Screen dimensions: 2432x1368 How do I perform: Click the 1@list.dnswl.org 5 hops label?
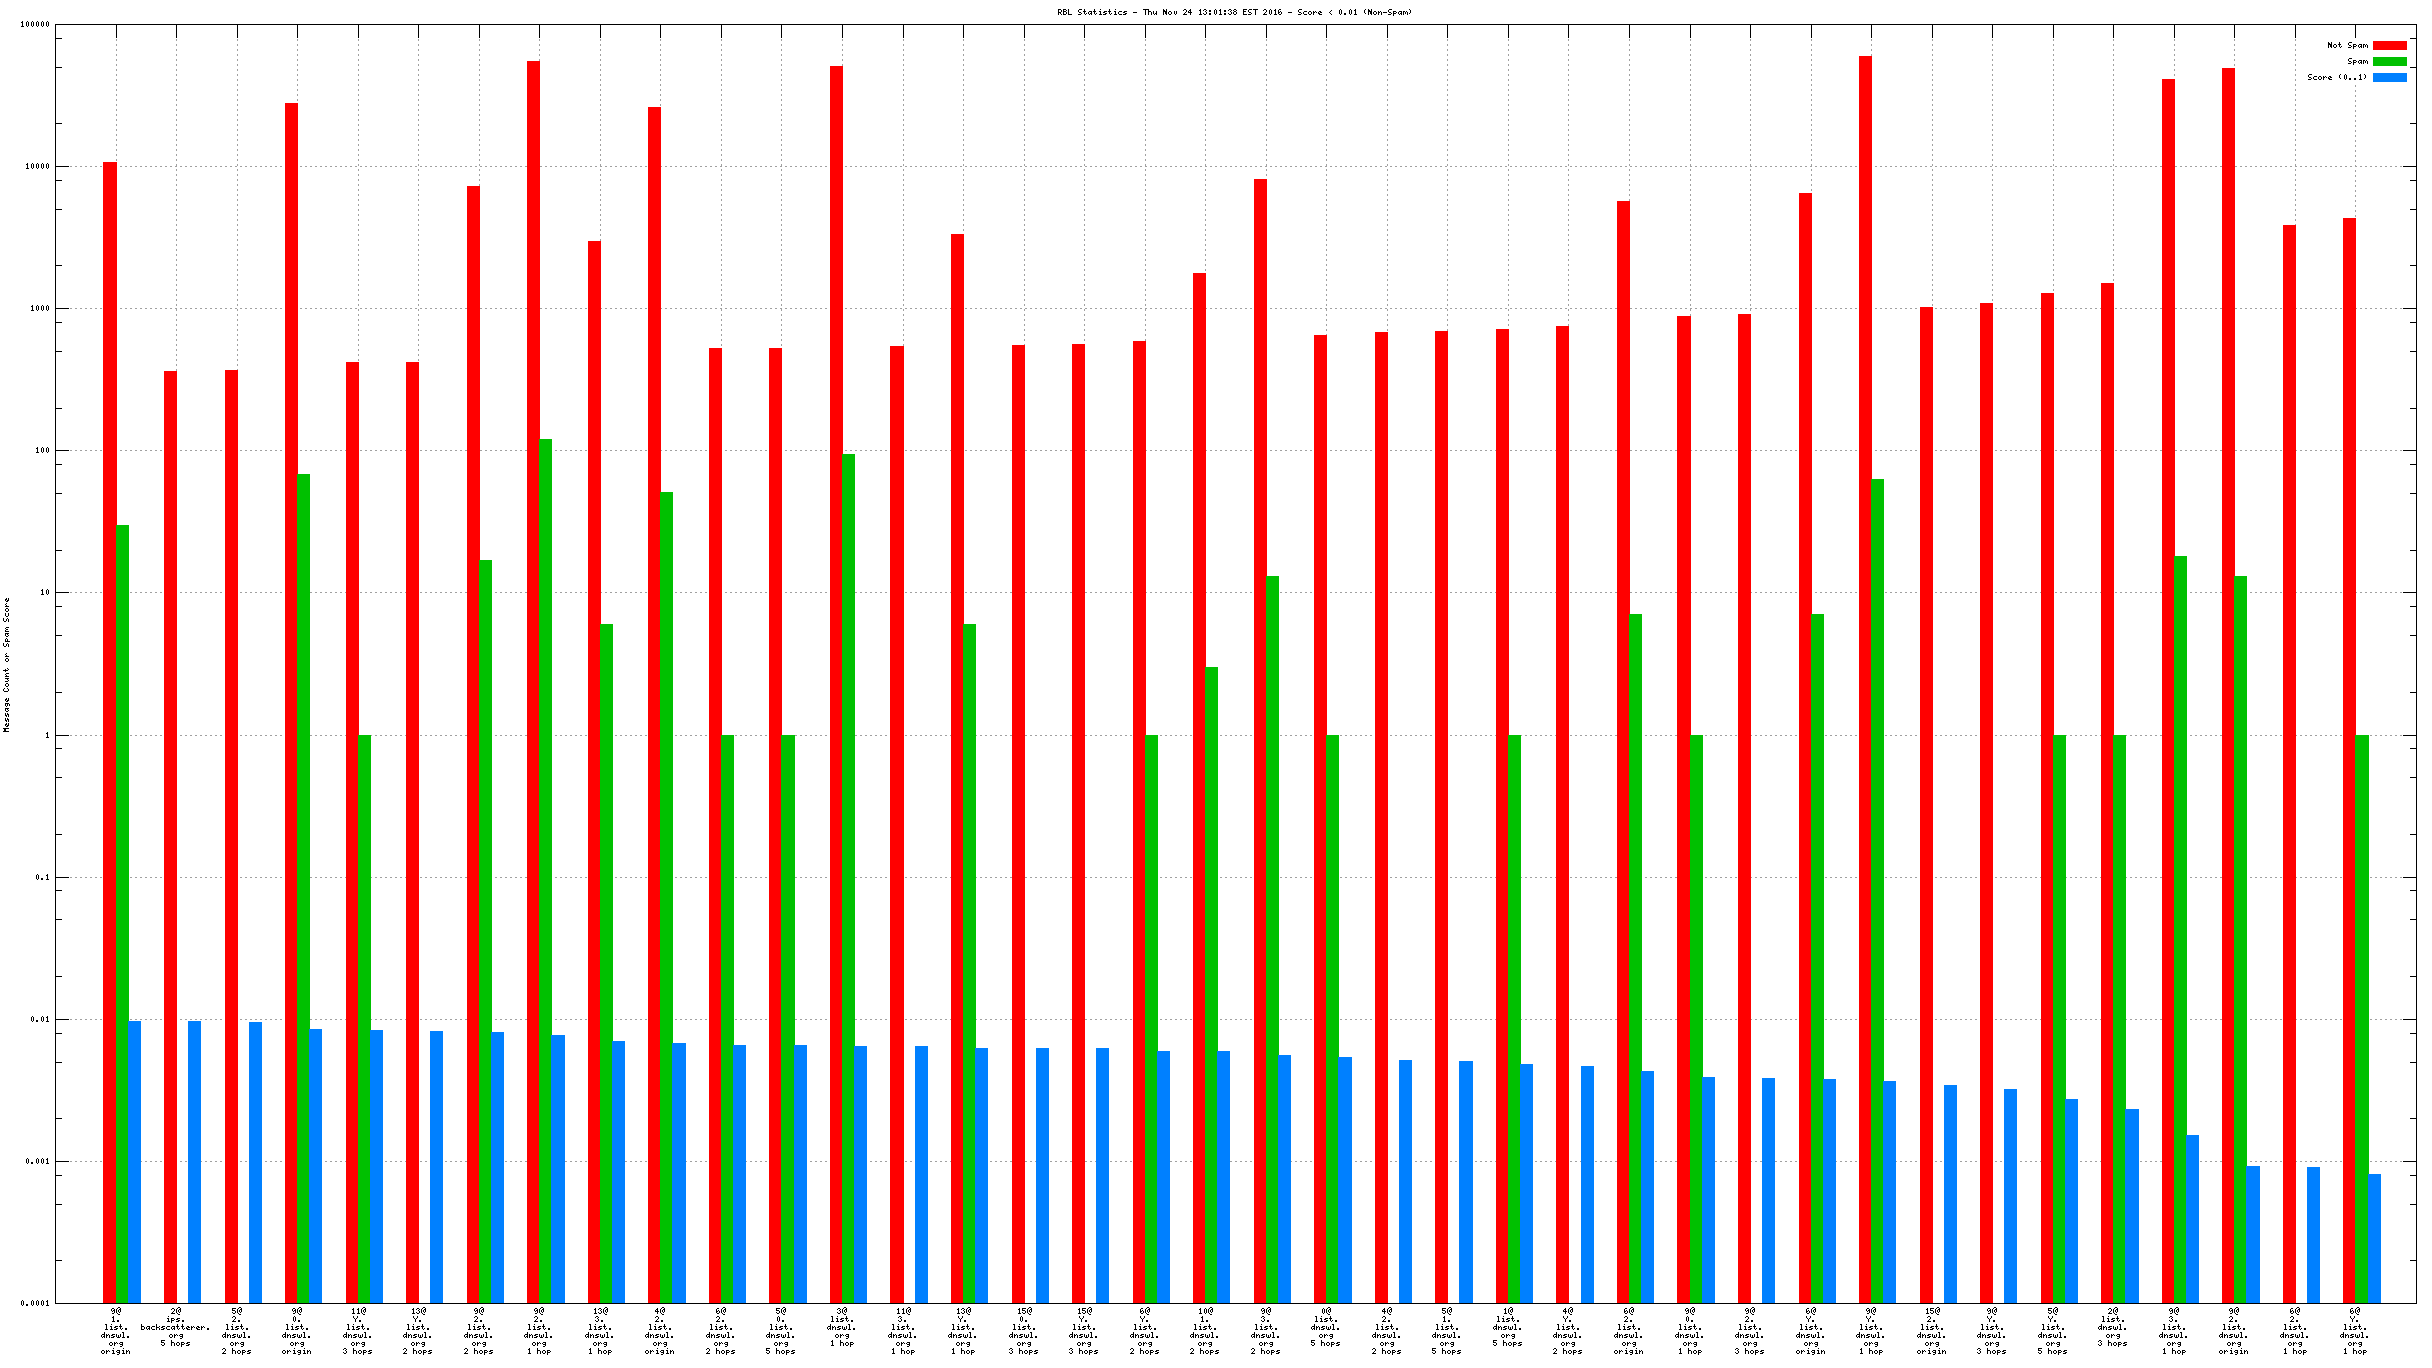1507,1327
